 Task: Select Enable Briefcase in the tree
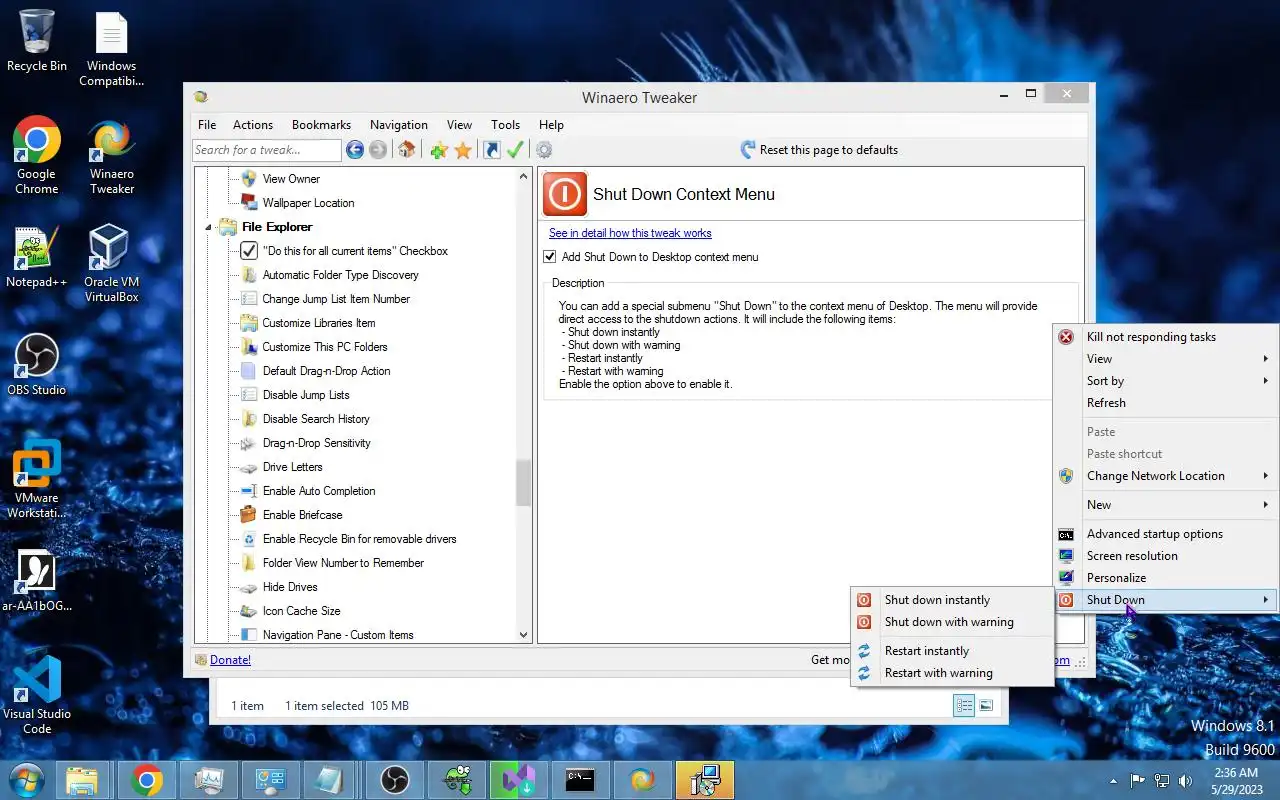point(302,515)
